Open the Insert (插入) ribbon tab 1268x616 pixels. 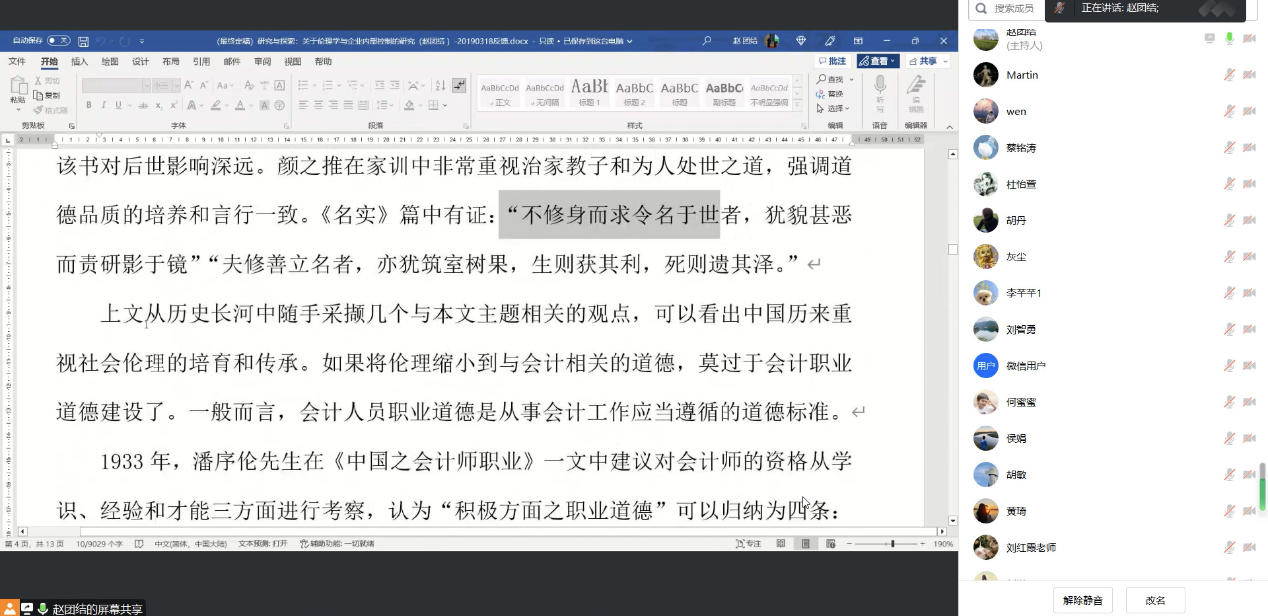pos(79,61)
